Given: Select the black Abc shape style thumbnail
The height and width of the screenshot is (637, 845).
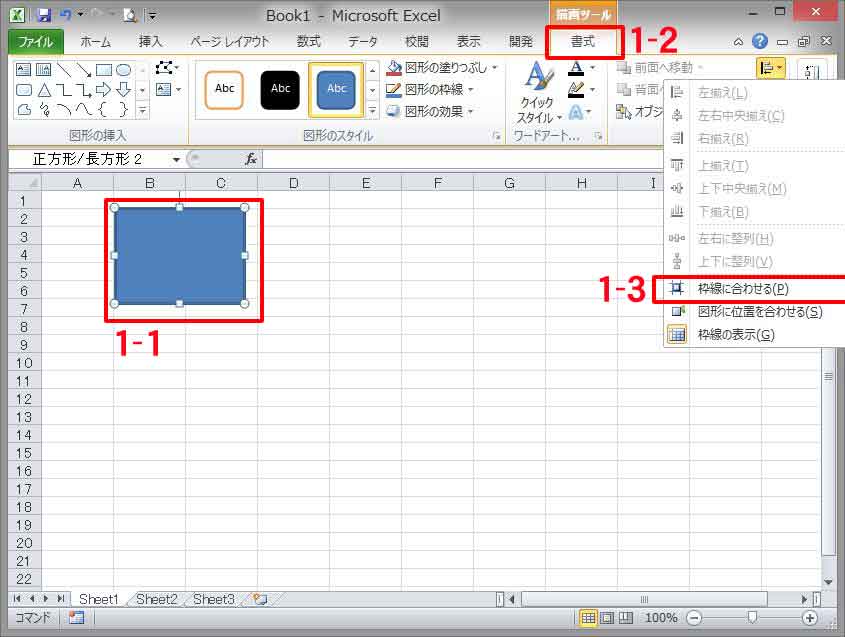Looking at the screenshot, I should [x=281, y=89].
